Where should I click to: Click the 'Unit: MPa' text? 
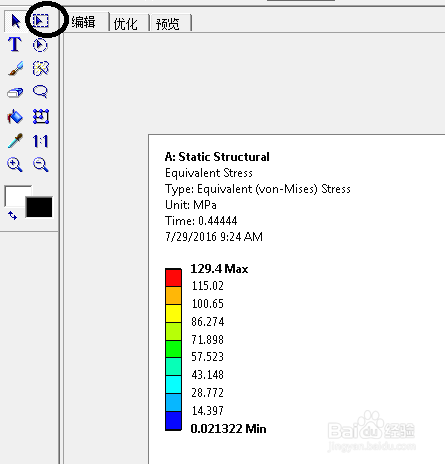click(191, 204)
